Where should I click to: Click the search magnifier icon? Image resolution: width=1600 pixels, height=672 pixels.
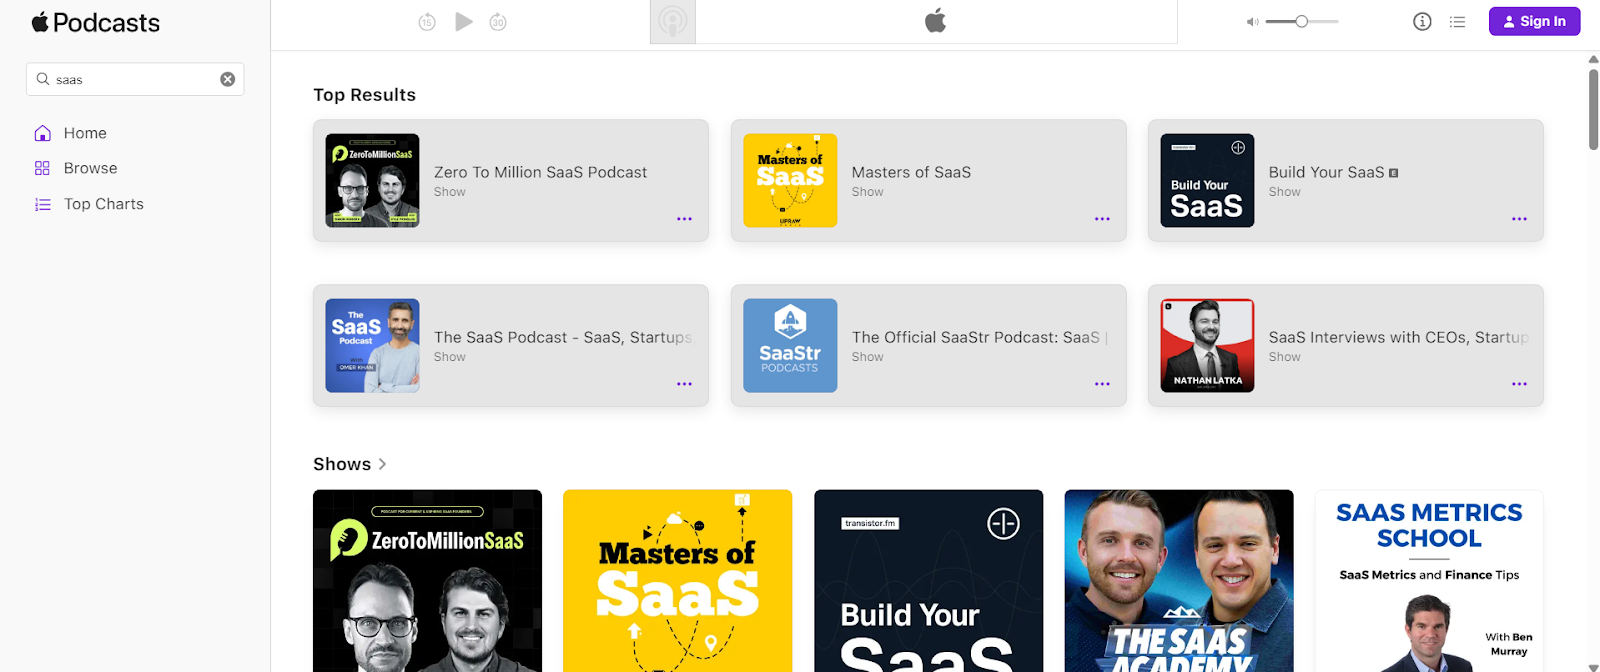[x=43, y=79]
